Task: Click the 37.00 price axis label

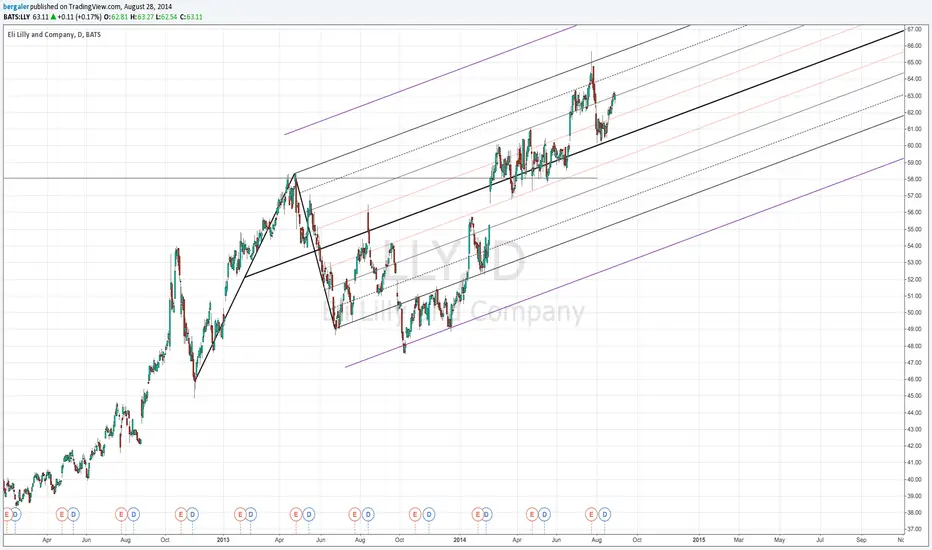Action: (x=914, y=529)
